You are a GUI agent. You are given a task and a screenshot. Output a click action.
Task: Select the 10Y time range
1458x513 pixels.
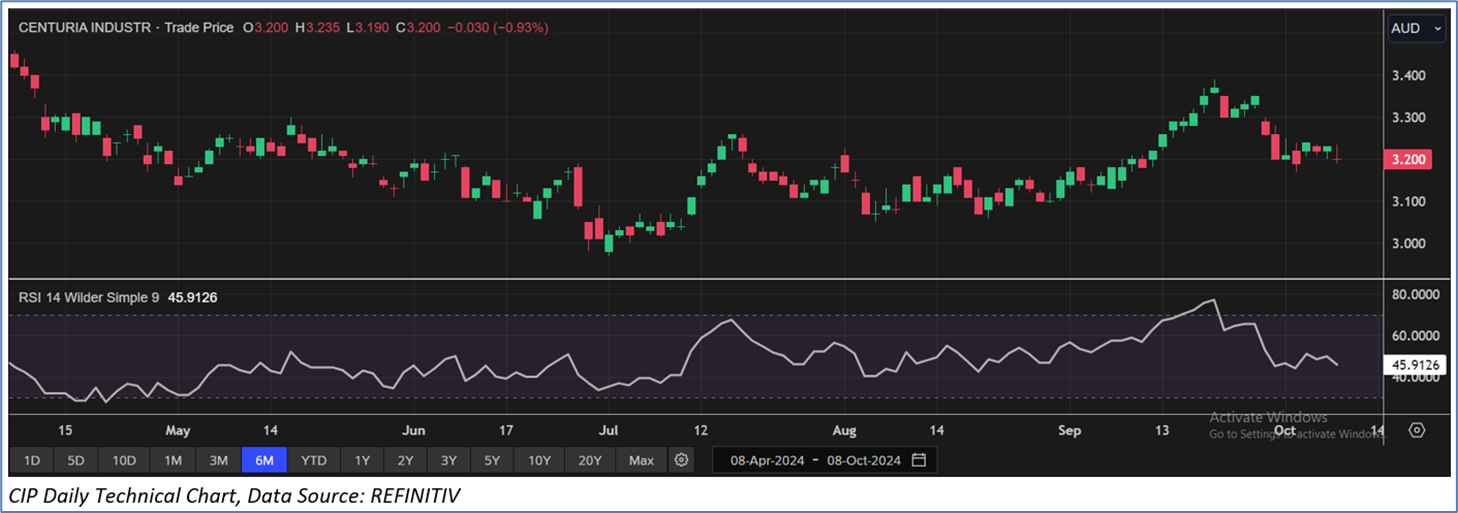click(539, 460)
